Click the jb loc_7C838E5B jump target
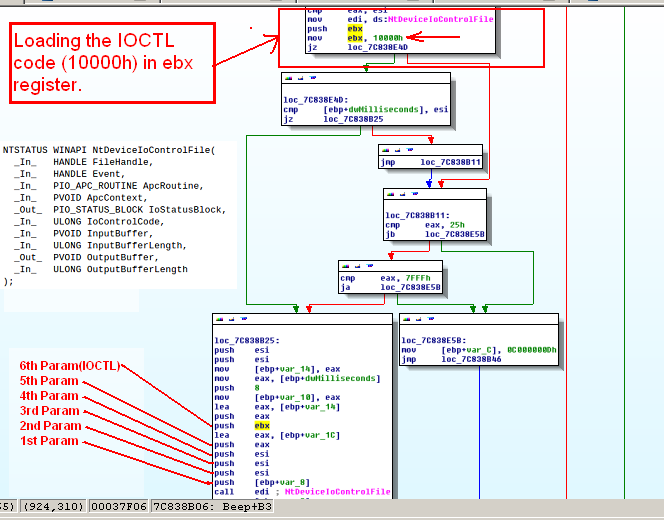The image size is (664, 520). 455,235
